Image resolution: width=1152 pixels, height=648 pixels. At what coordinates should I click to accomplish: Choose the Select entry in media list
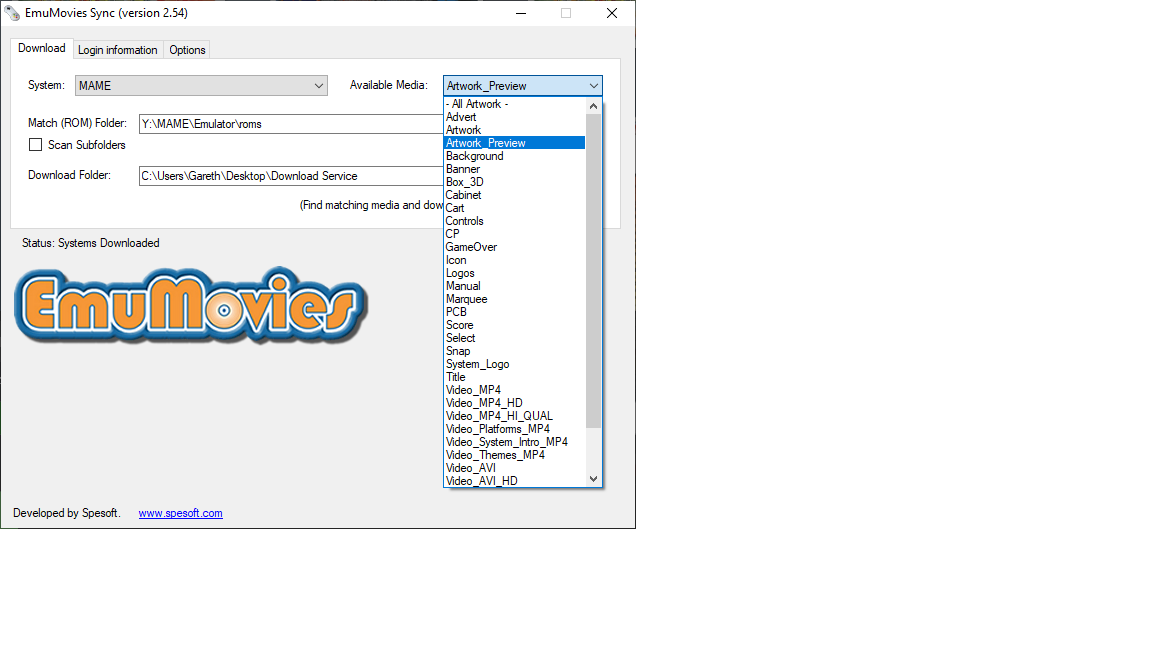click(515, 338)
